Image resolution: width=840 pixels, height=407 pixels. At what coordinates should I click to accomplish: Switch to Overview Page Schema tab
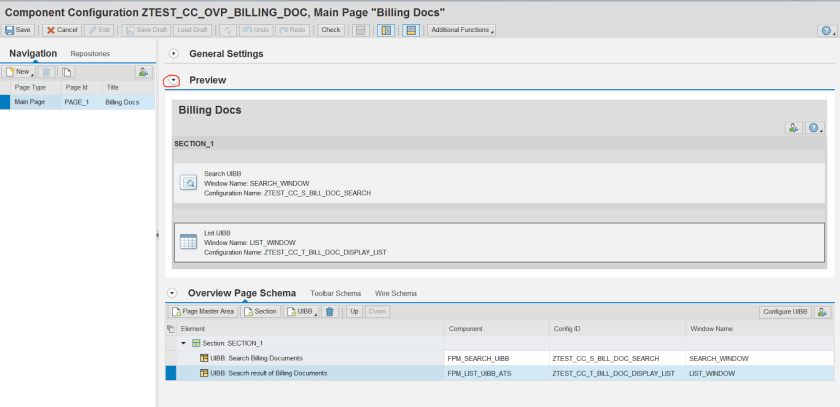pyautogui.click(x=242, y=293)
